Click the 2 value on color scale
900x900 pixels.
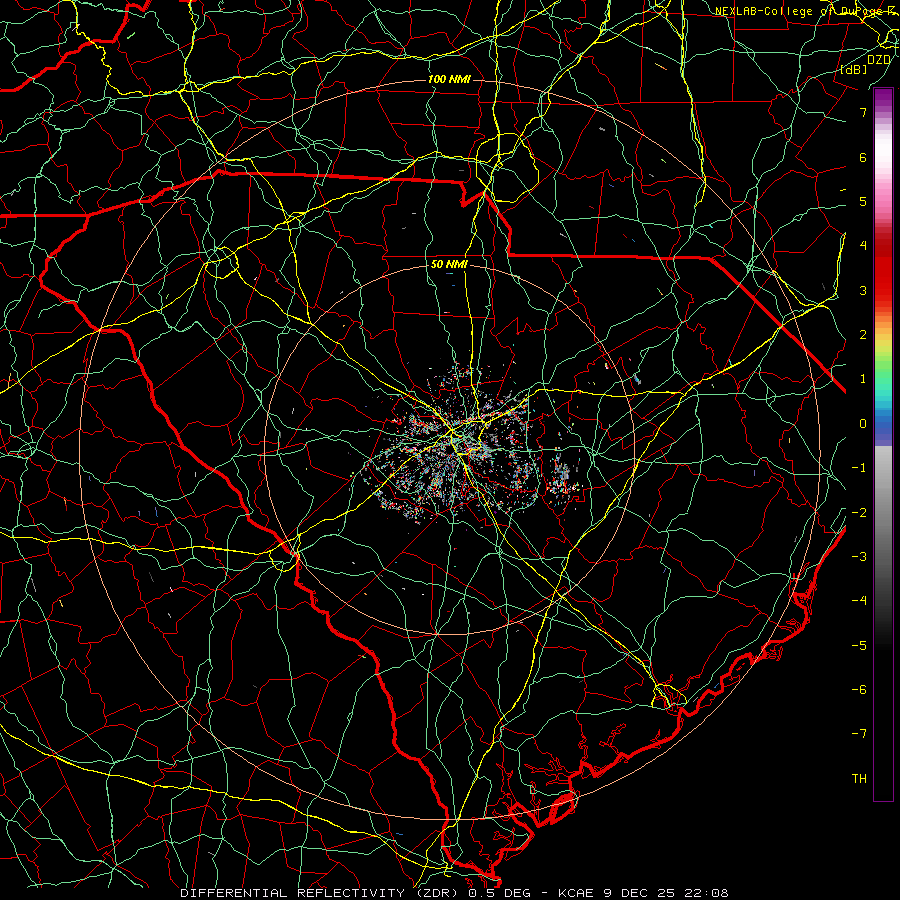coord(863,335)
